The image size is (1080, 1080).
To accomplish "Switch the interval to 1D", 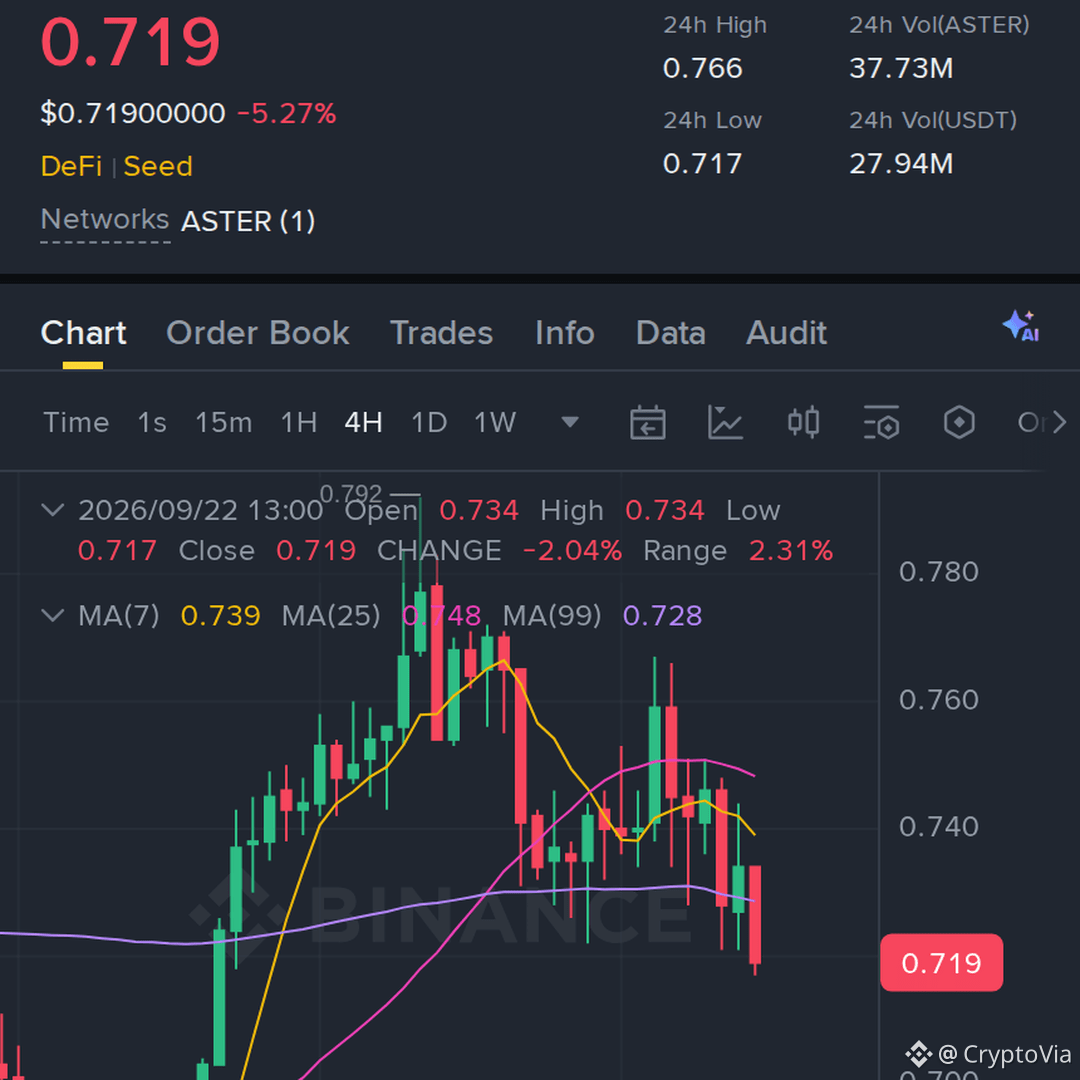I will point(429,422).
